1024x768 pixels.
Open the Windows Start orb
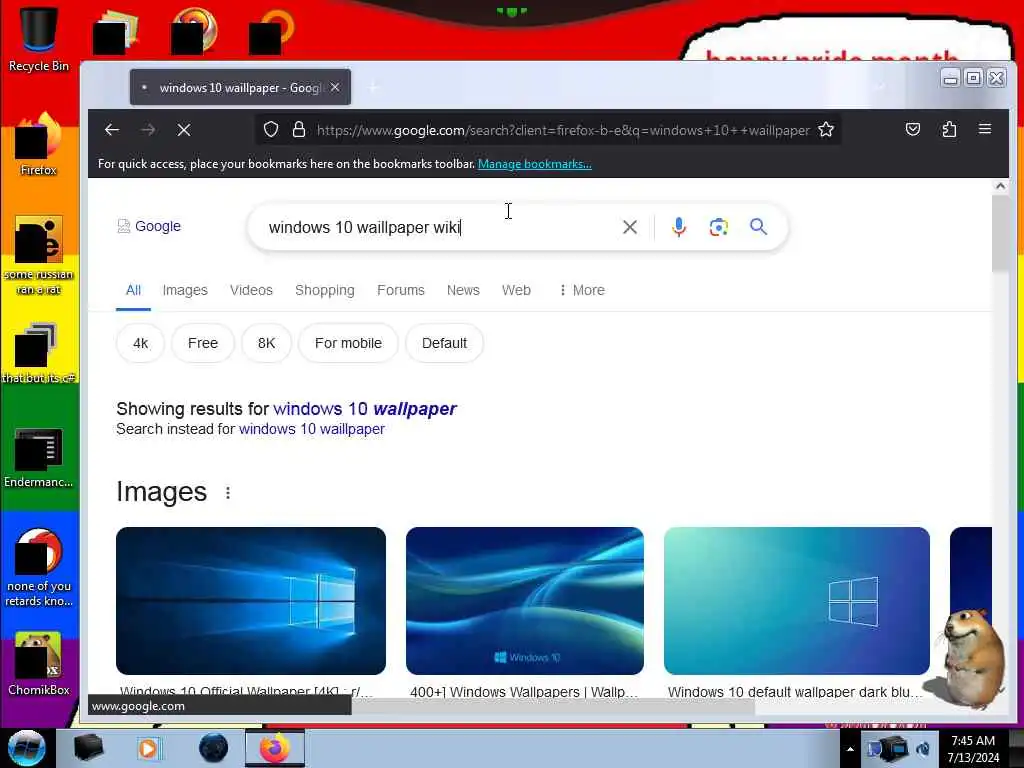[x=27, y=748]
